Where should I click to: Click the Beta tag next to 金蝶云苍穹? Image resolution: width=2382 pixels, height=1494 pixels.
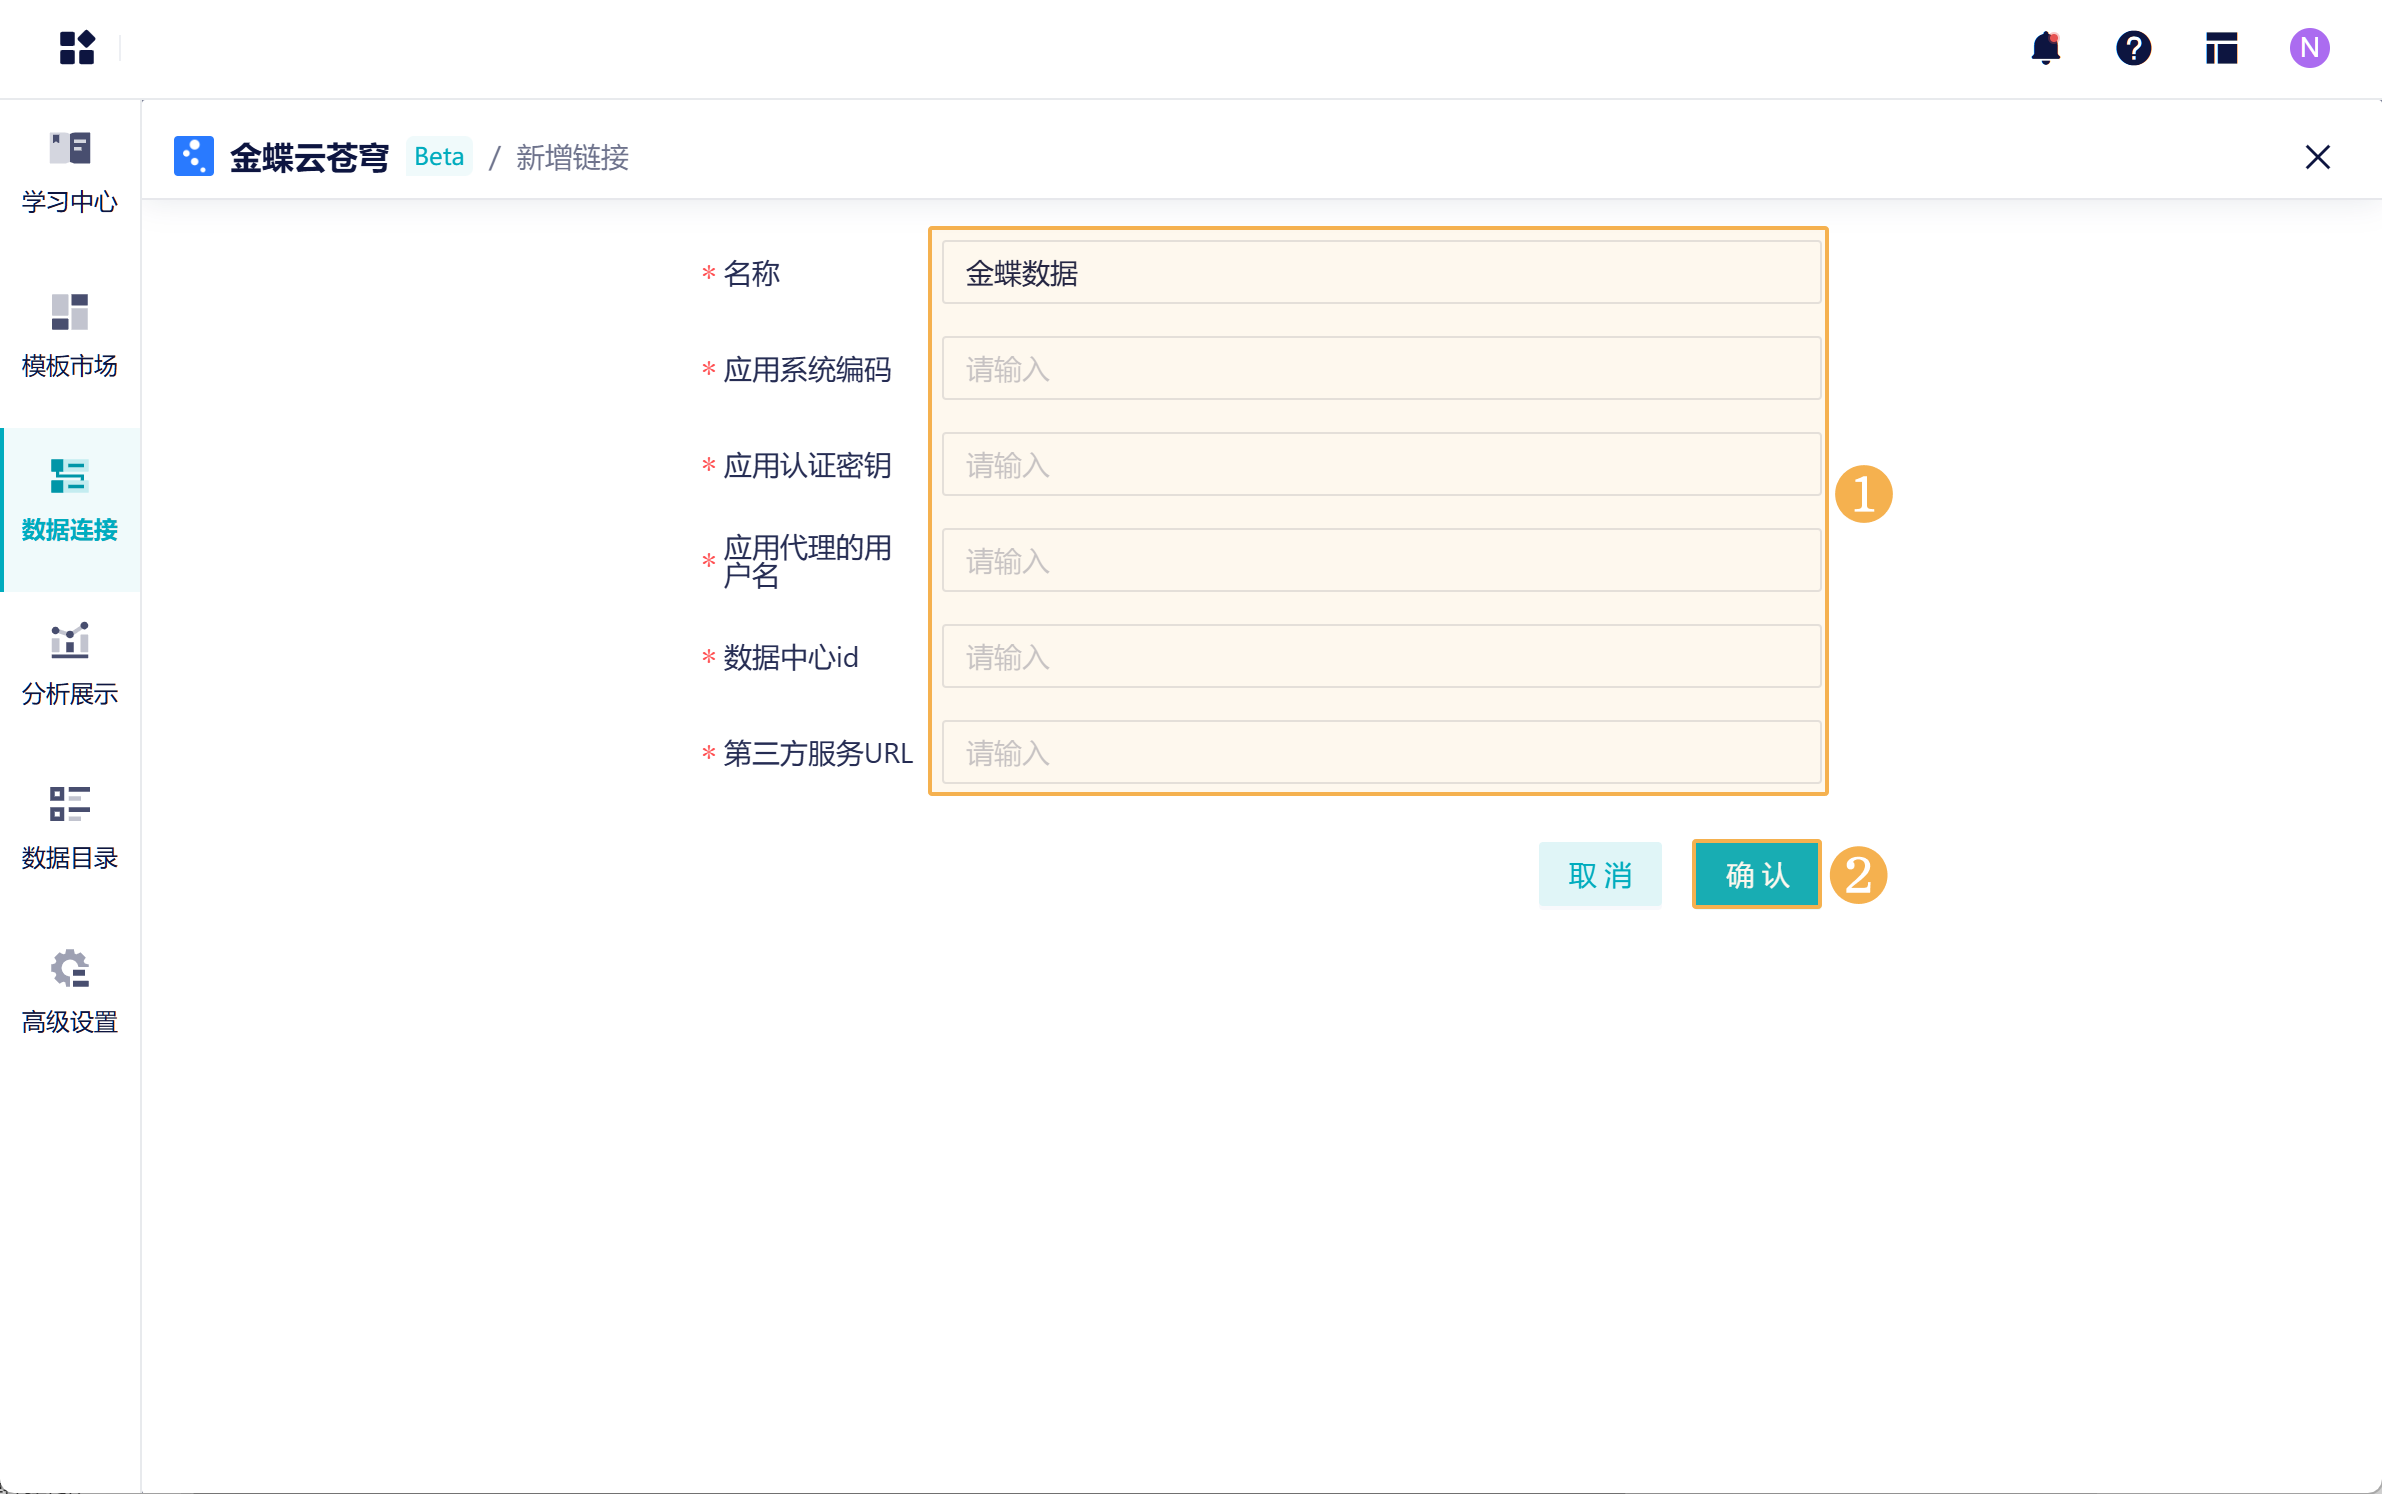[438, 156]
